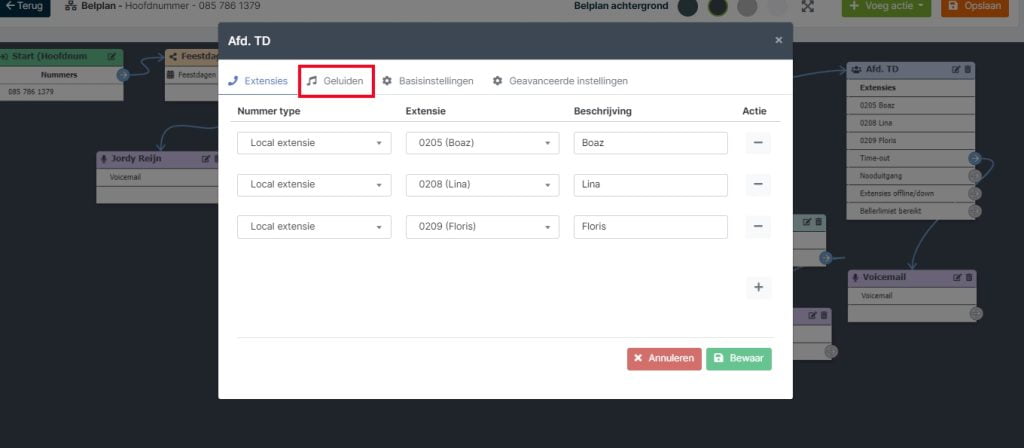Edit the Start (Hoofdnummer) node

pyautogui.click(x=112, y=57)
